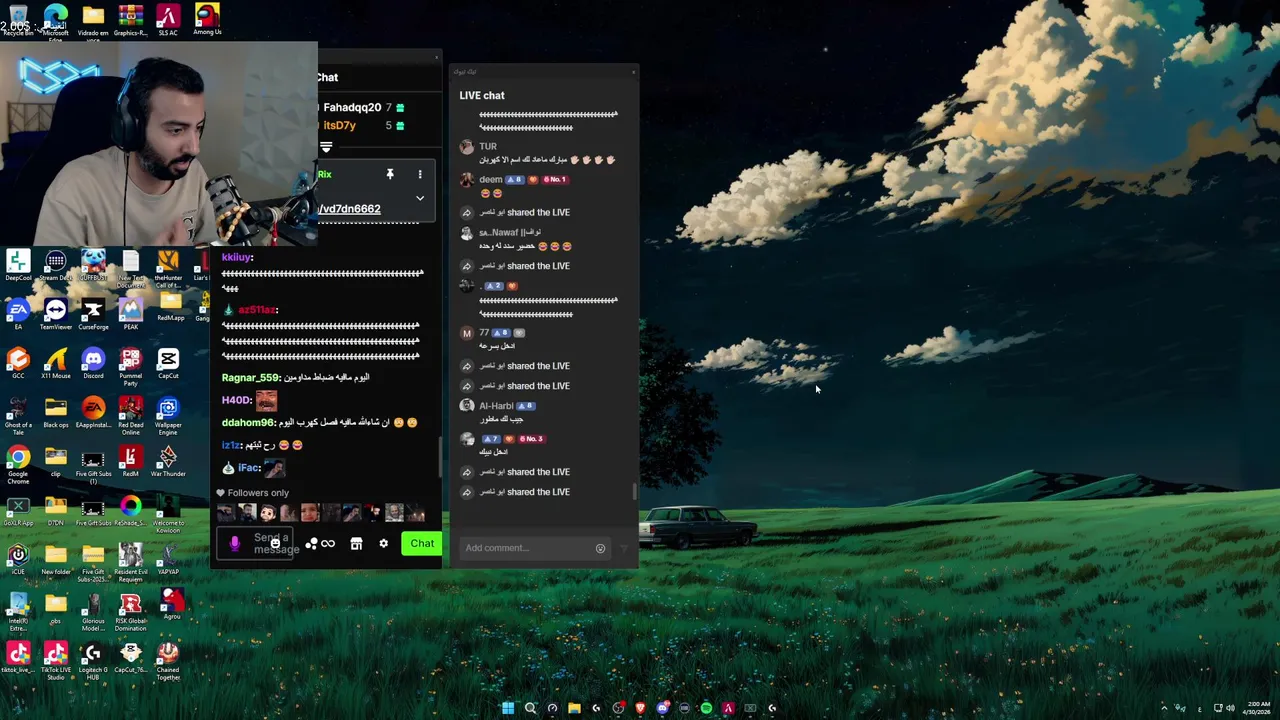Open Wallpaper Engine shortcut

pos(168,415)
